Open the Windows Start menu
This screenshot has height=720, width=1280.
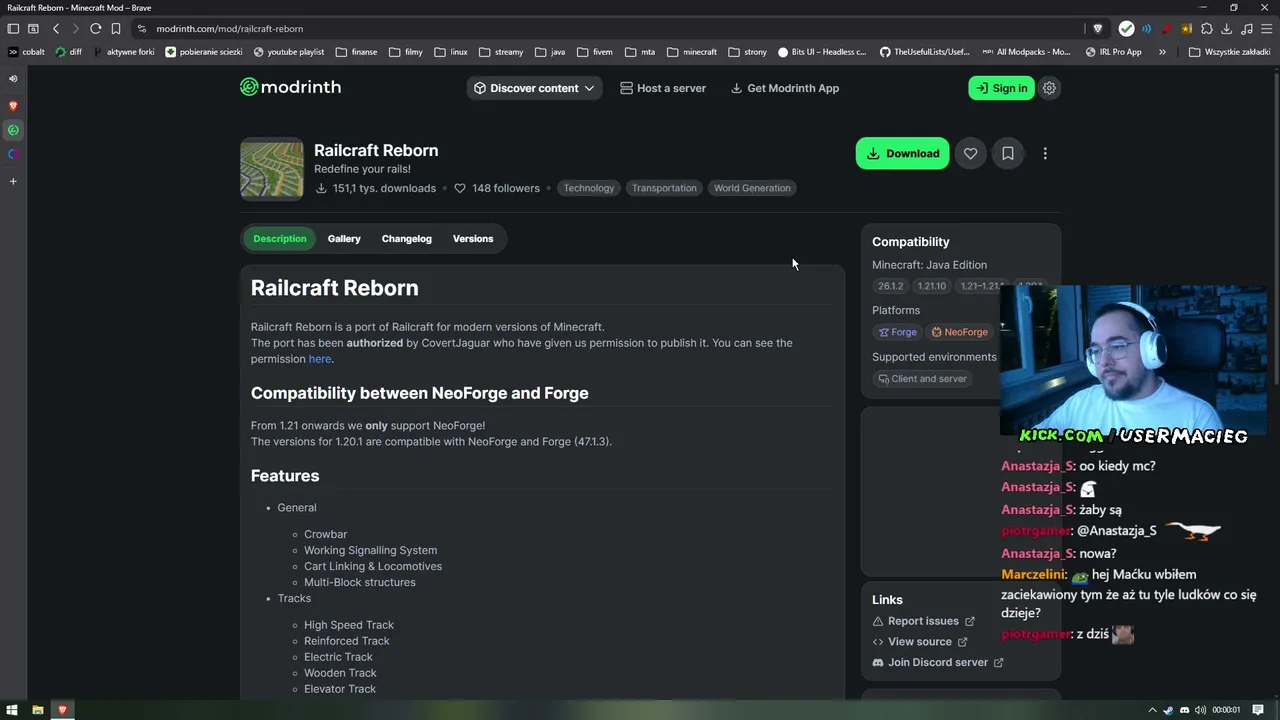click(x=12, y=710)
